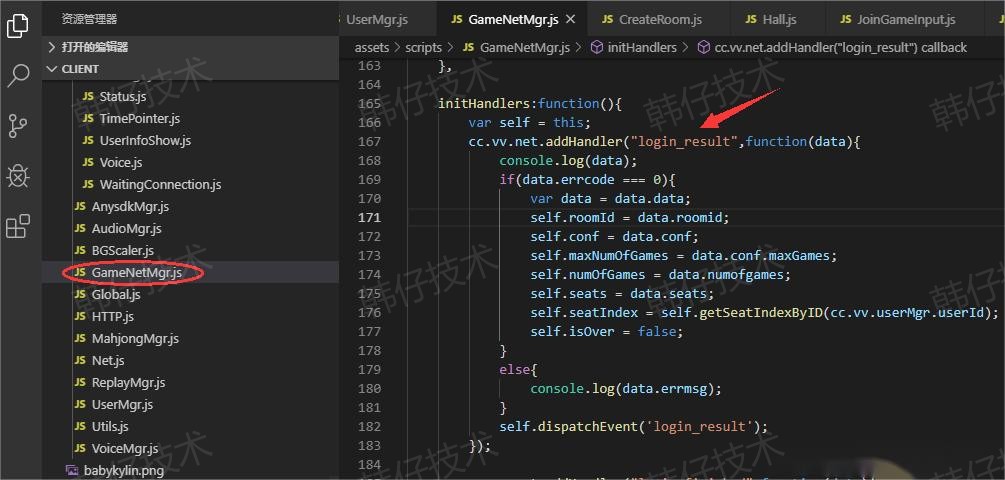
Task: Open MahjongMgr.js in the file tree
Action: (x=190, y=338)
